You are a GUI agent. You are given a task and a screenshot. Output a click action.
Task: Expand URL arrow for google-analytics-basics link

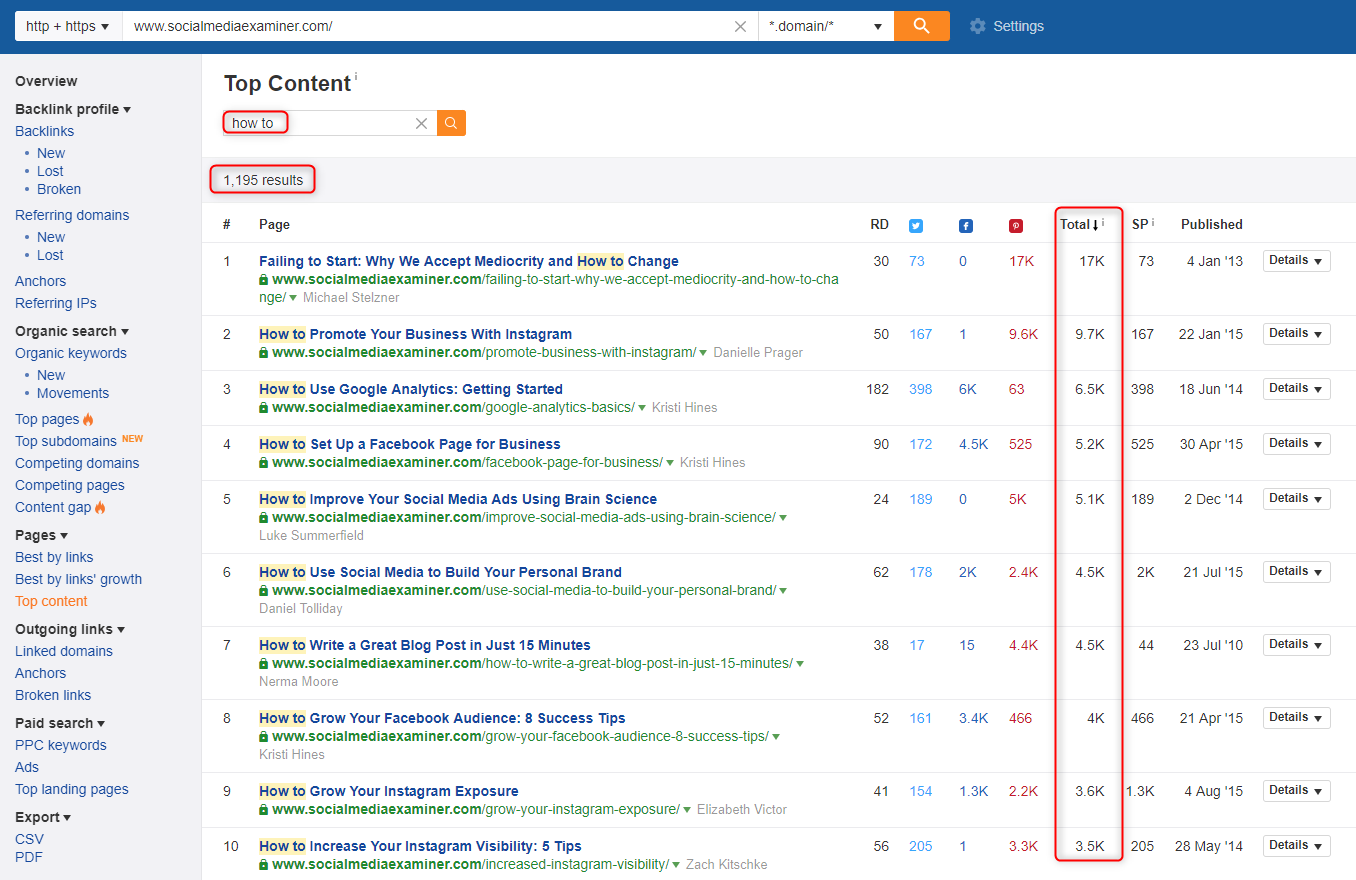(643, 408)
